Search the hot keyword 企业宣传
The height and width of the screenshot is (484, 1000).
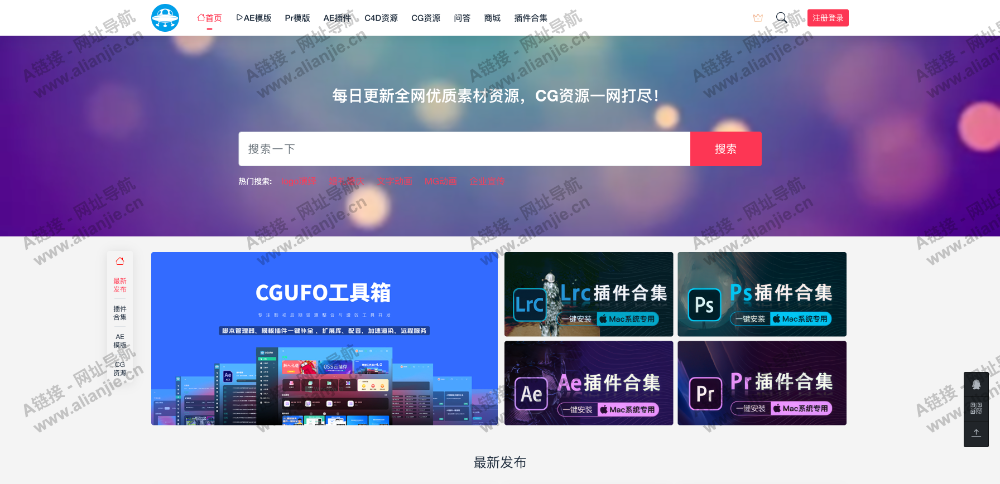coord(487,181)
